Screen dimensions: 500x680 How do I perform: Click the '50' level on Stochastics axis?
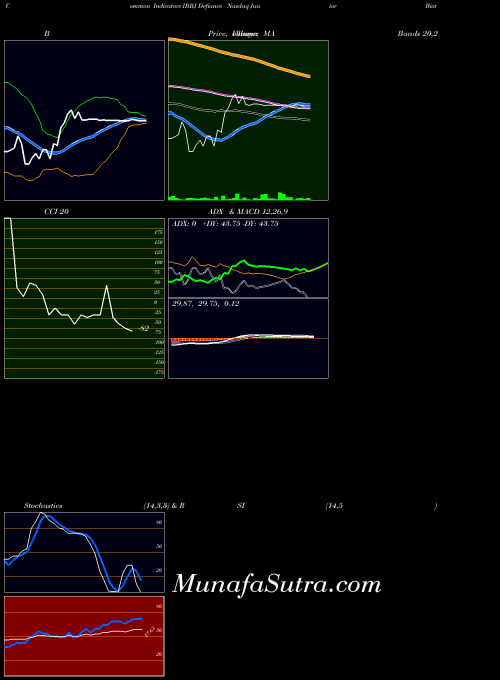pos(159,546)
